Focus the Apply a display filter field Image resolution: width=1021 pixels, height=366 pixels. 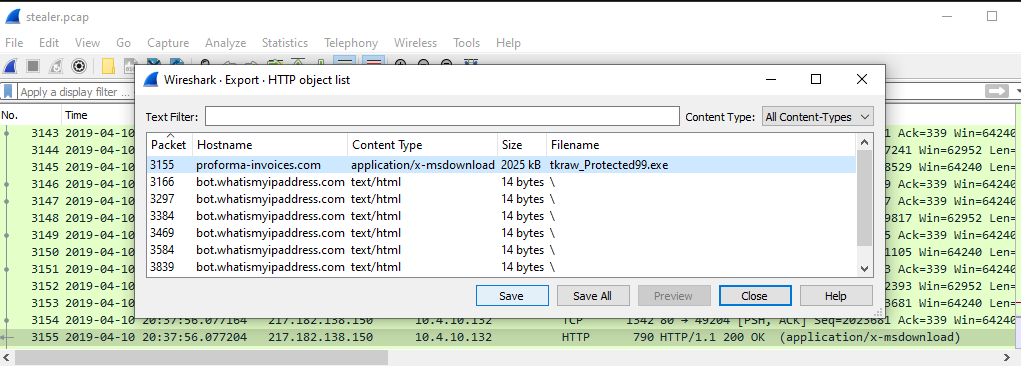[x=75, y=92]
